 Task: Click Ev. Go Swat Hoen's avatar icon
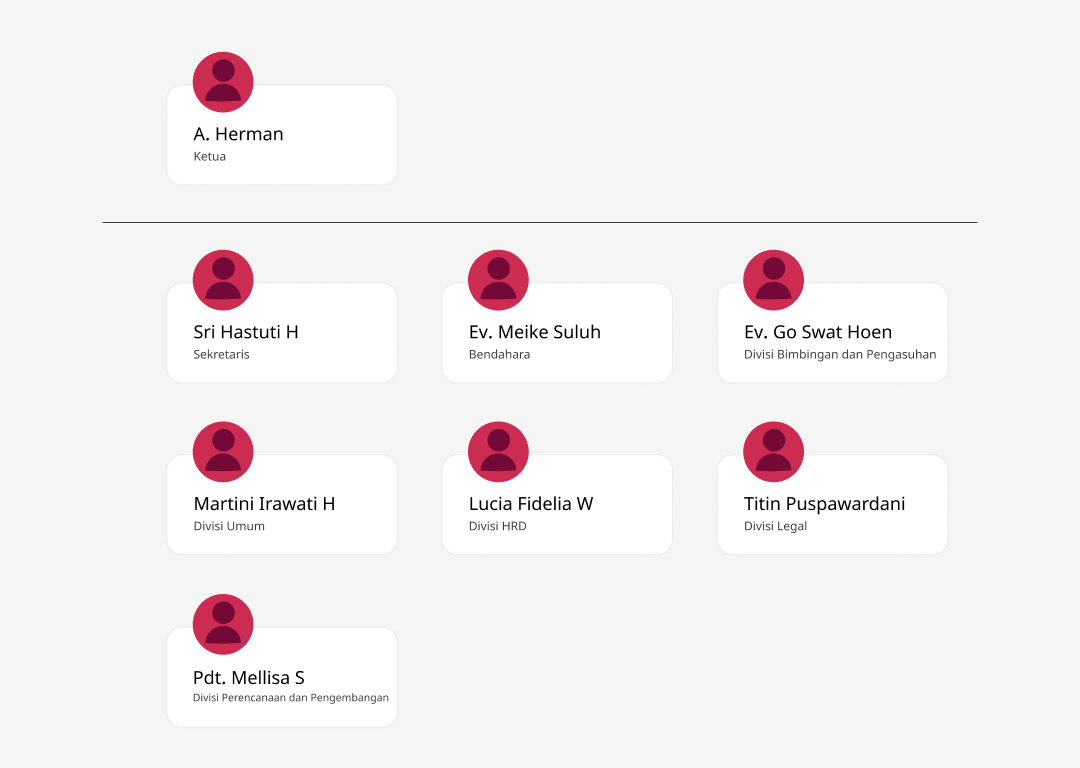pyautogui.click(x=773, y=280)
